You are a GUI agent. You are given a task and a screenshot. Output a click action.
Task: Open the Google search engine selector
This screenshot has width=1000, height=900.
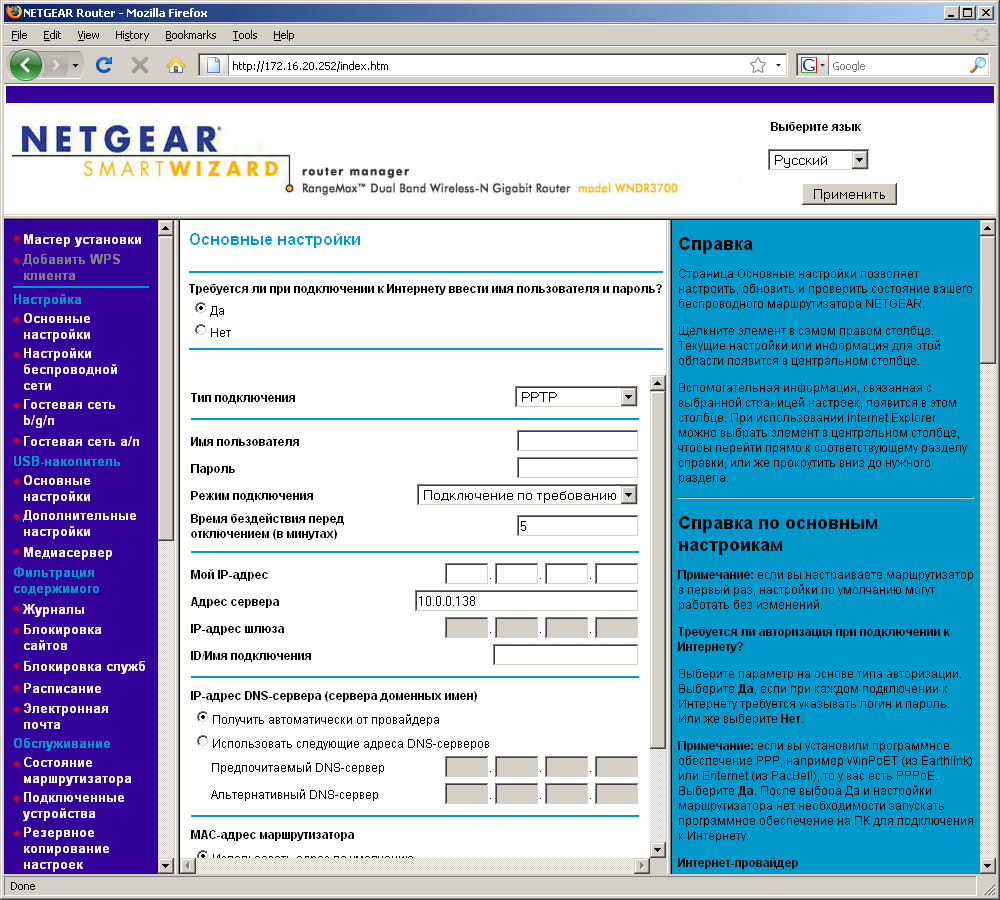tap(812, 65)
